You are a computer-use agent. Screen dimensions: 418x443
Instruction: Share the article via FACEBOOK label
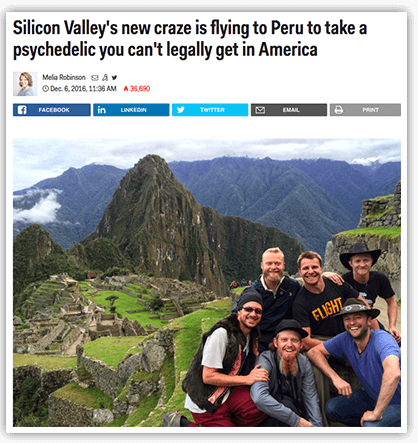tap(54, 110)
